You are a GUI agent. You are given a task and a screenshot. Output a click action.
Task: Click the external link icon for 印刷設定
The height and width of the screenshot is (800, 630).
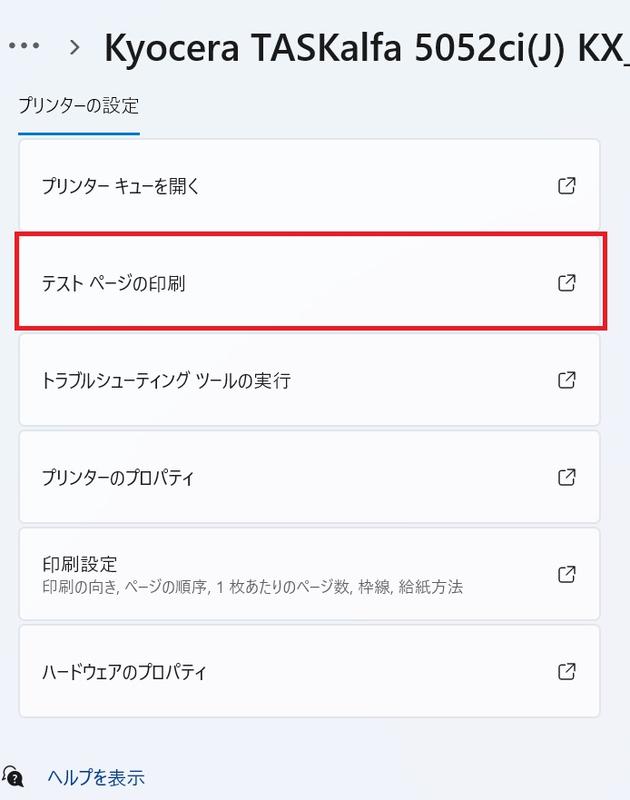566,574
